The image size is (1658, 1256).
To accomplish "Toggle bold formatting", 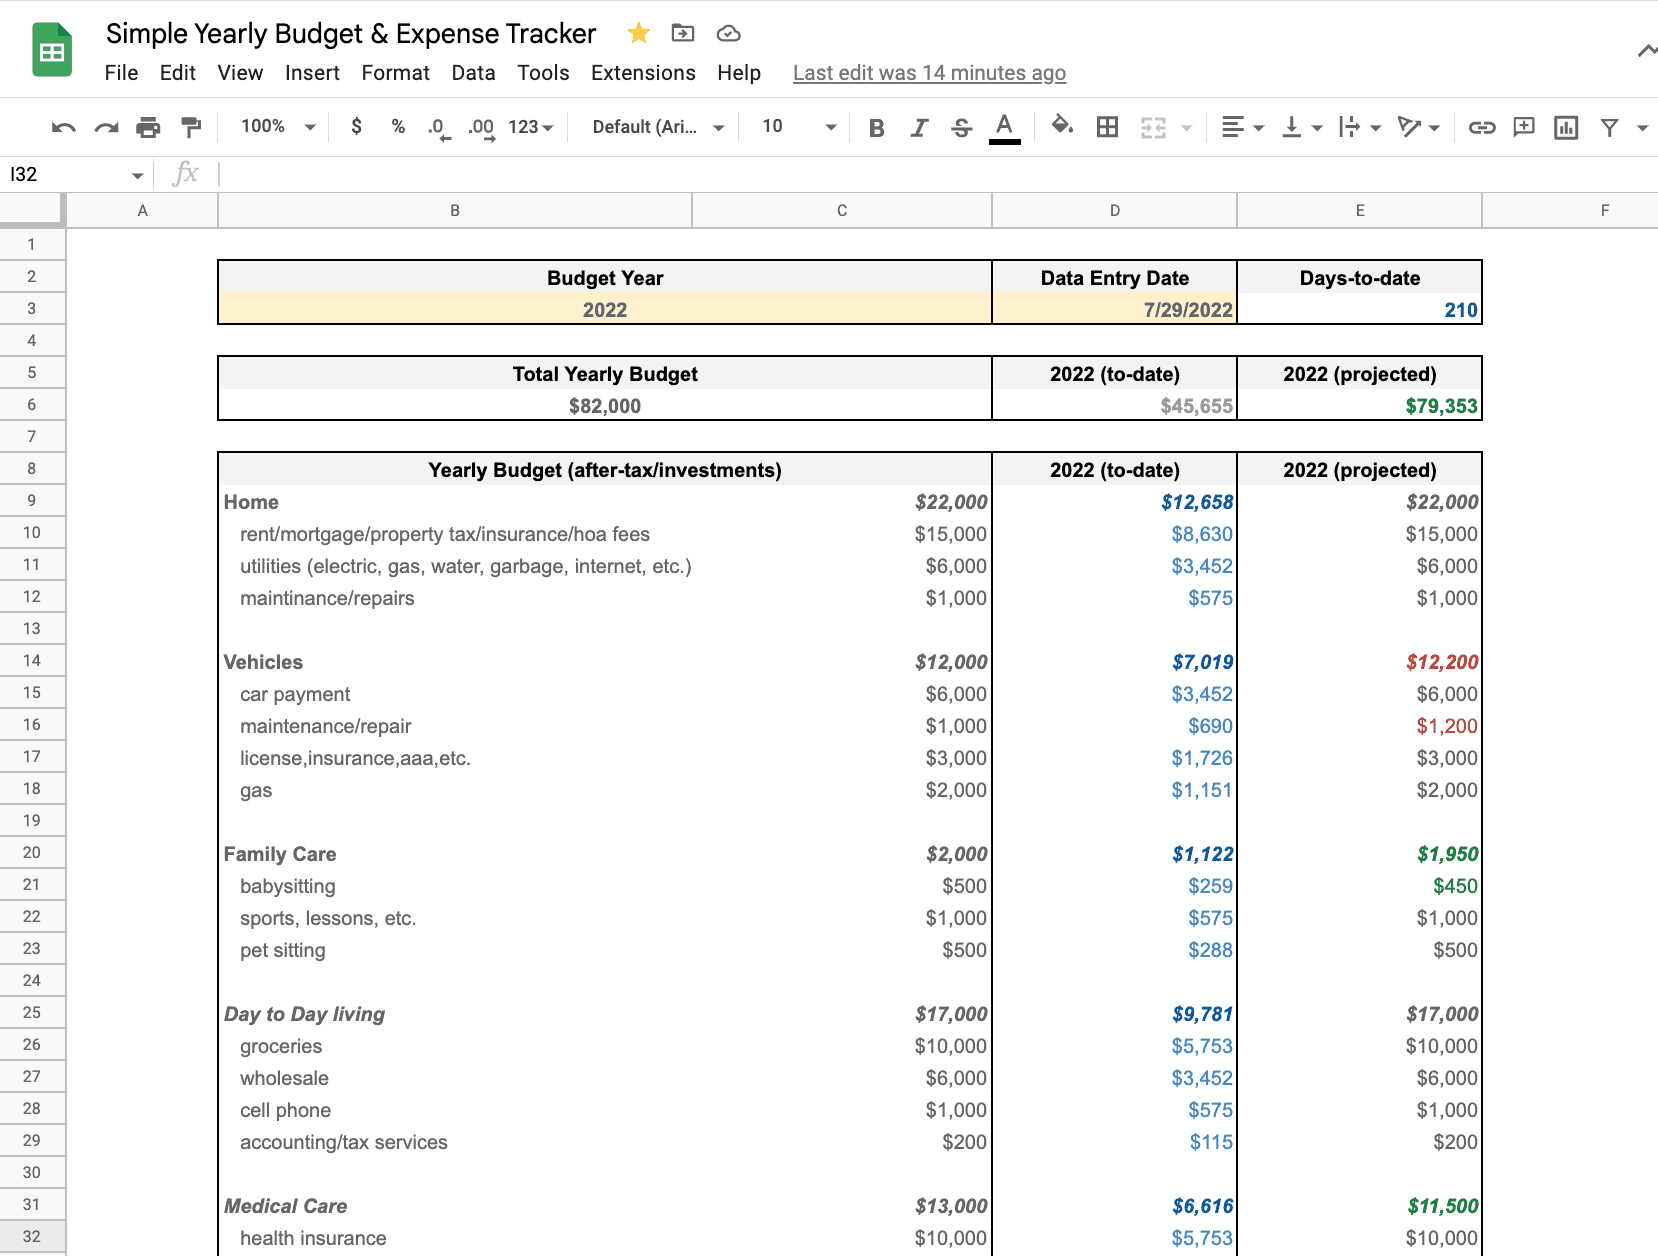I will tap(877, 127).
